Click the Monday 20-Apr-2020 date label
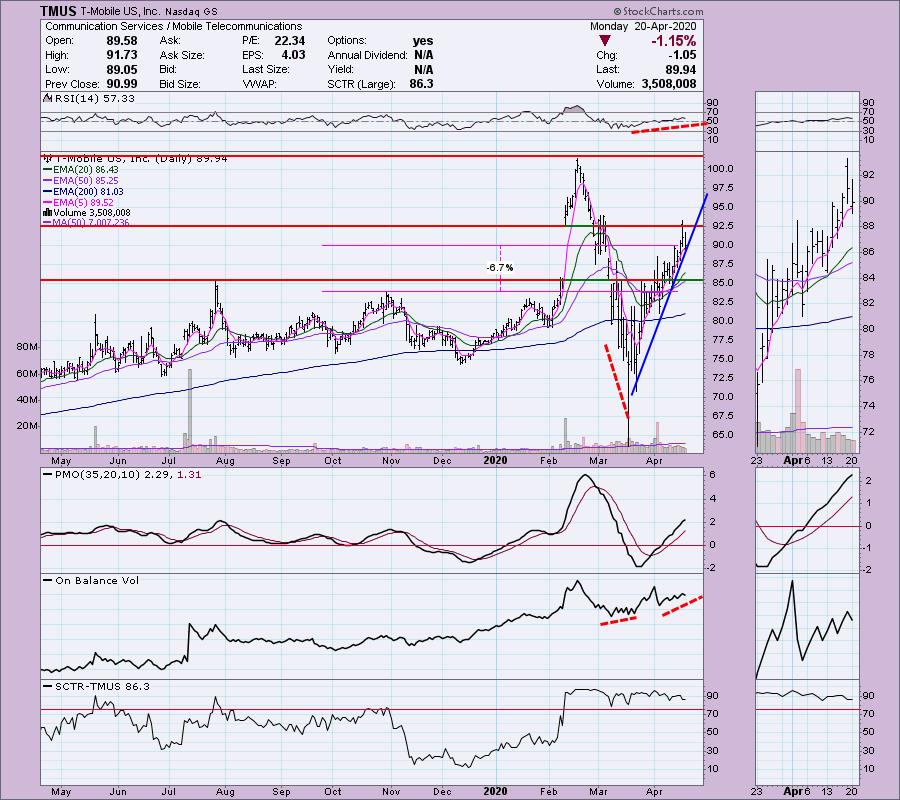900x800 pixels. coord(643,26)
